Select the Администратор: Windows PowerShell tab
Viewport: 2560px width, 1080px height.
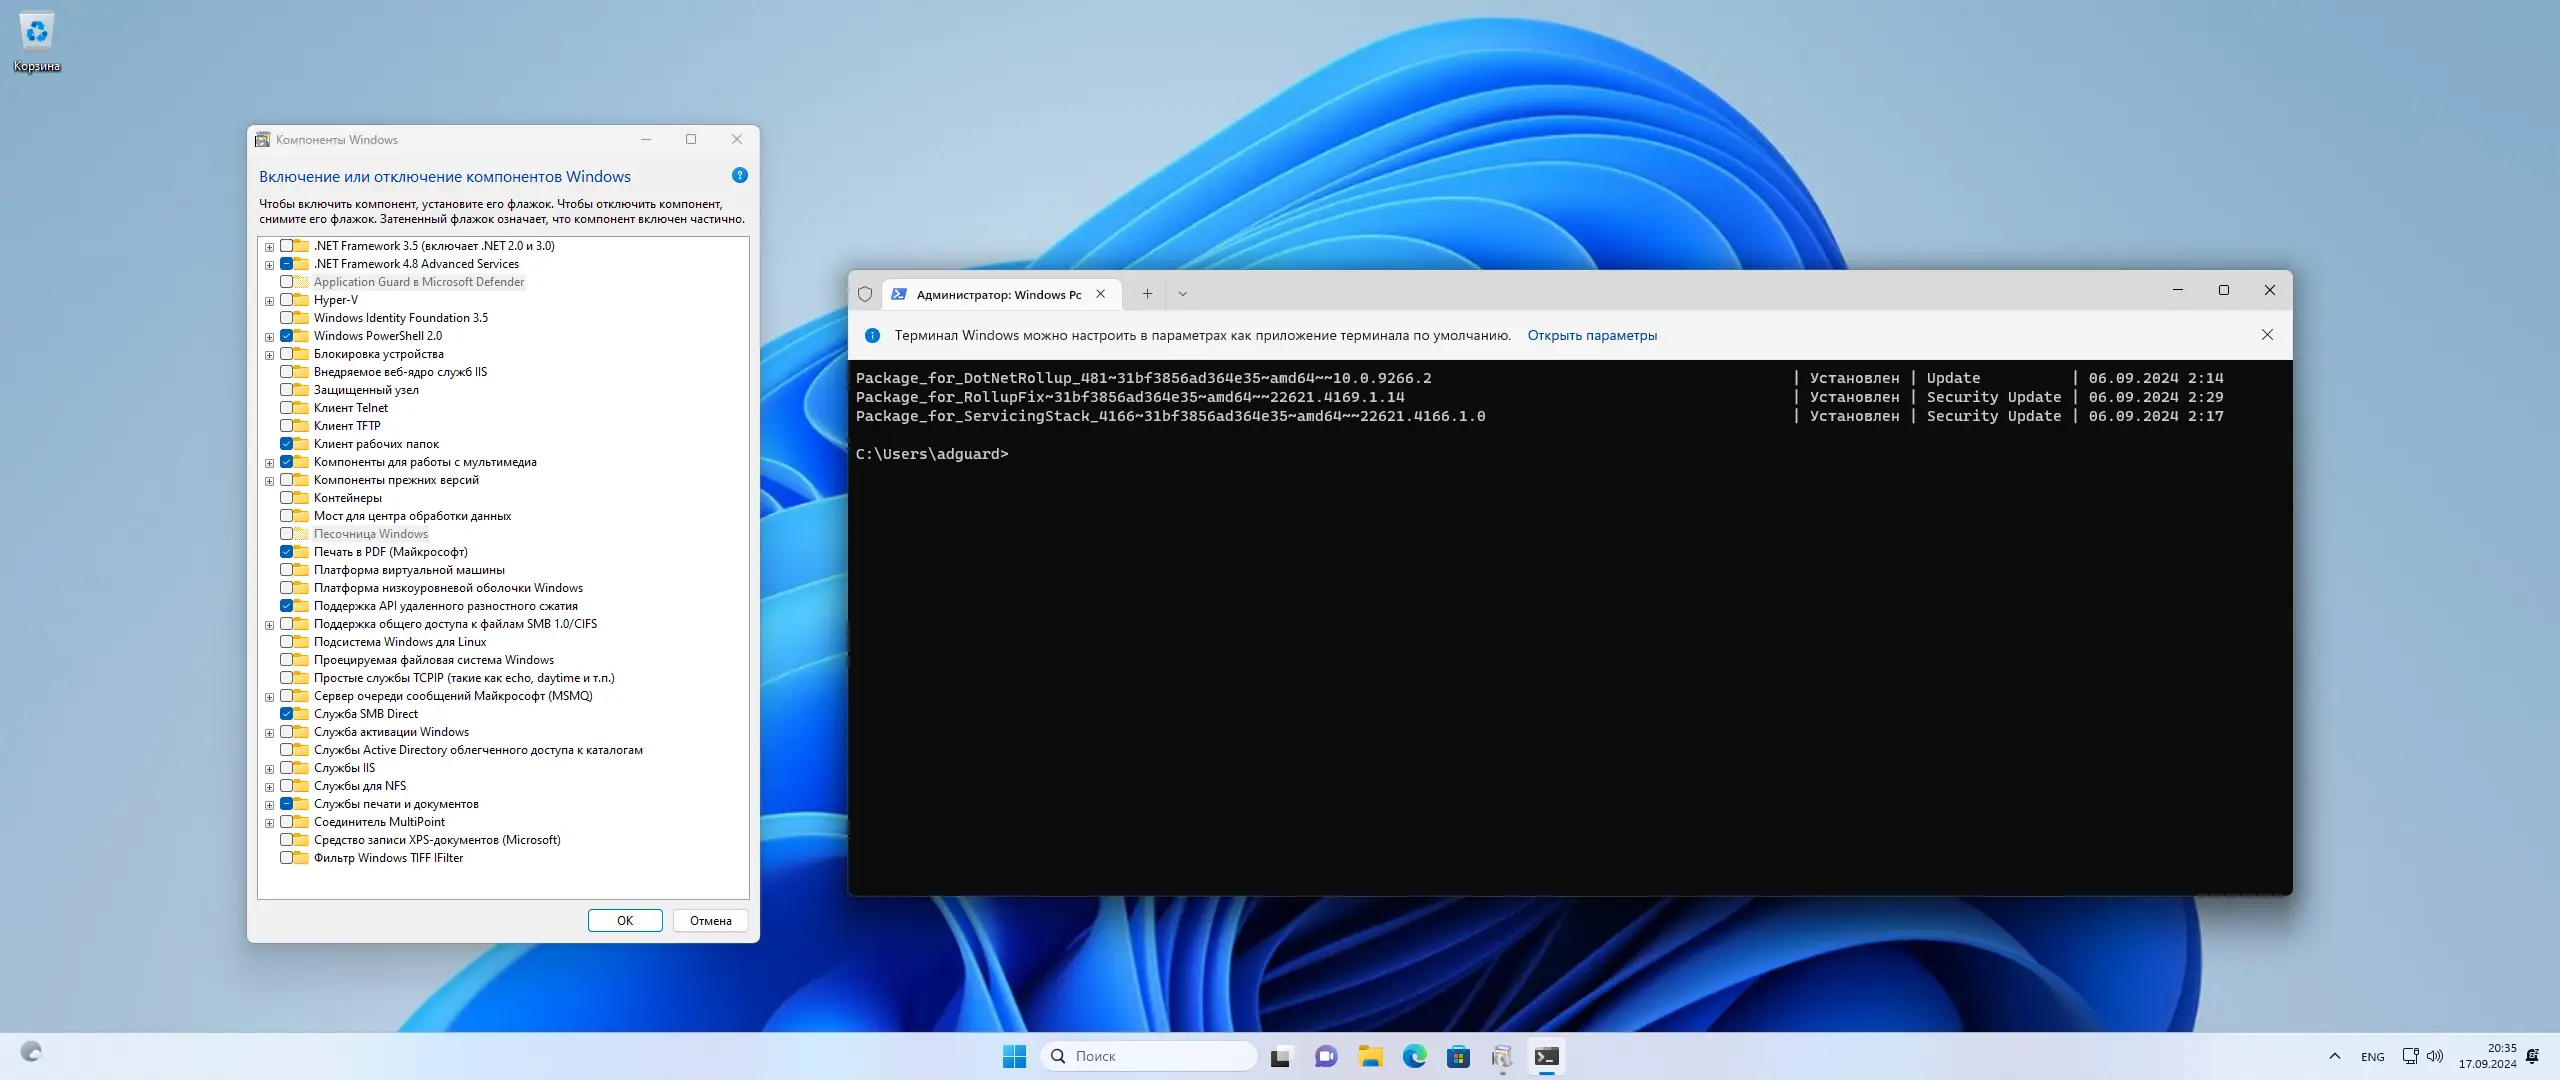(x=997, y=294)
